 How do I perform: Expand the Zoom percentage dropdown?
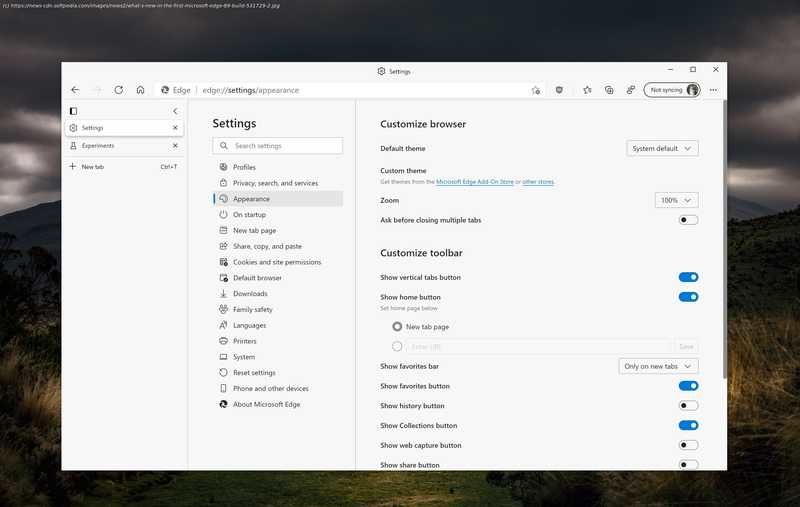click(676, 200)
